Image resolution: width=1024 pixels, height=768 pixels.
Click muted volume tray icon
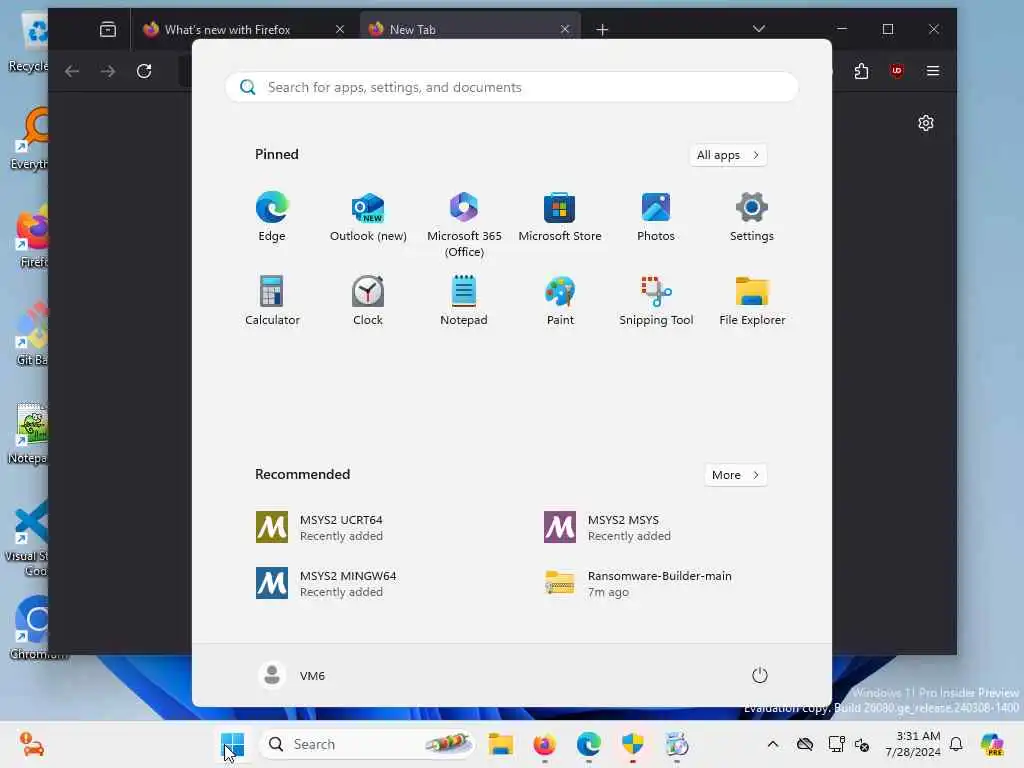pyautogui.click(x=862, y=744)
